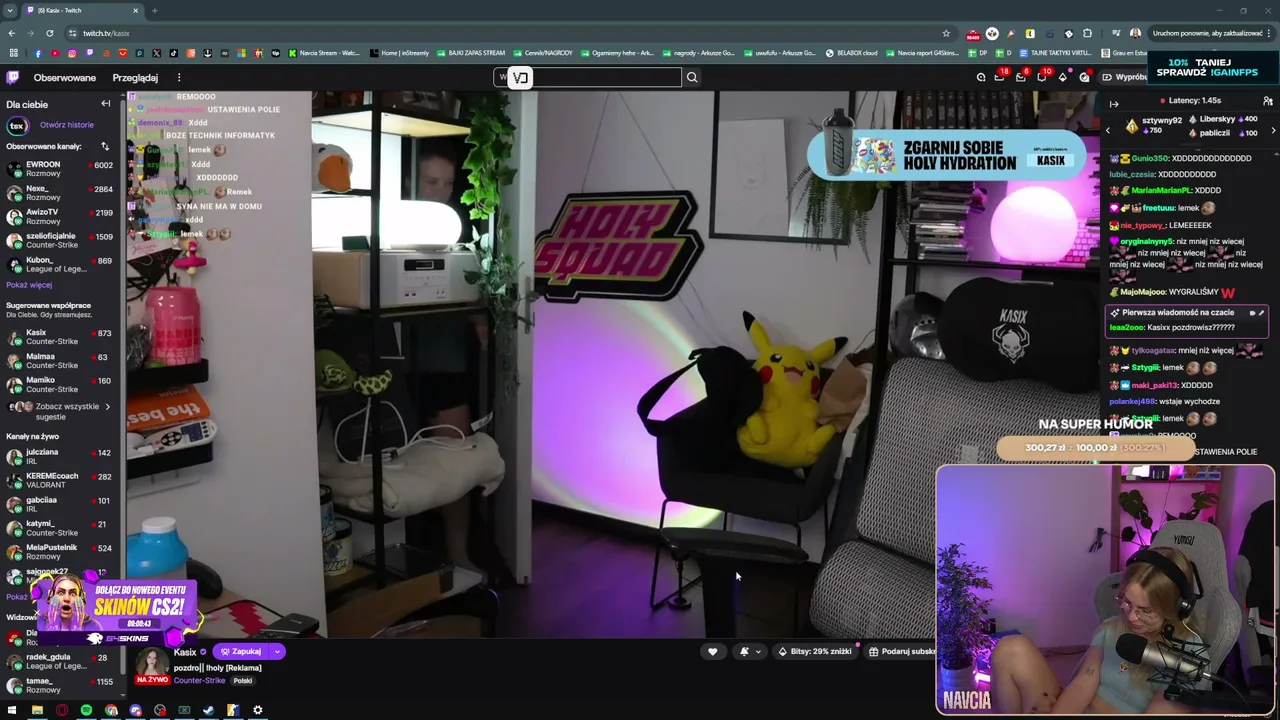This screenshot has width=1280, height=720.
Task: Open Navcia Stream bookmark
Action: pos(324,53)
